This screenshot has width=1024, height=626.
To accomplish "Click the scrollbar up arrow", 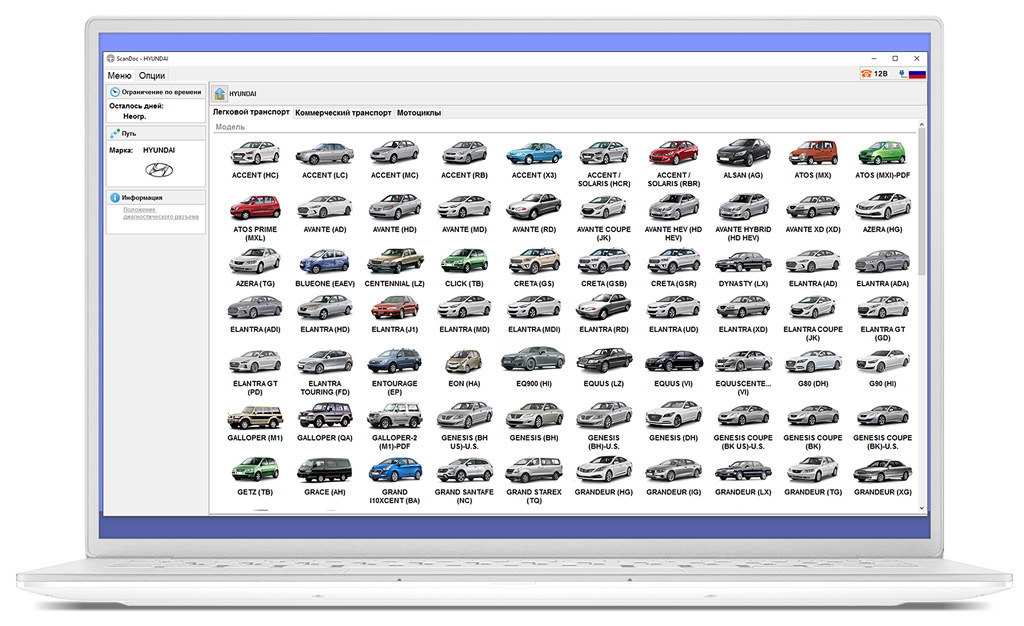I will (x=921, y=124).
